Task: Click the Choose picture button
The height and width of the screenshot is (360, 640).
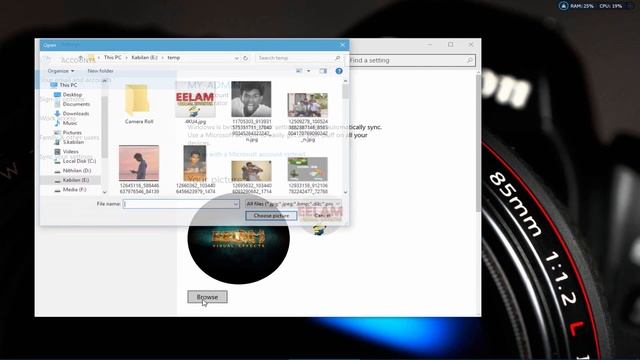Action: click(271, 216)
